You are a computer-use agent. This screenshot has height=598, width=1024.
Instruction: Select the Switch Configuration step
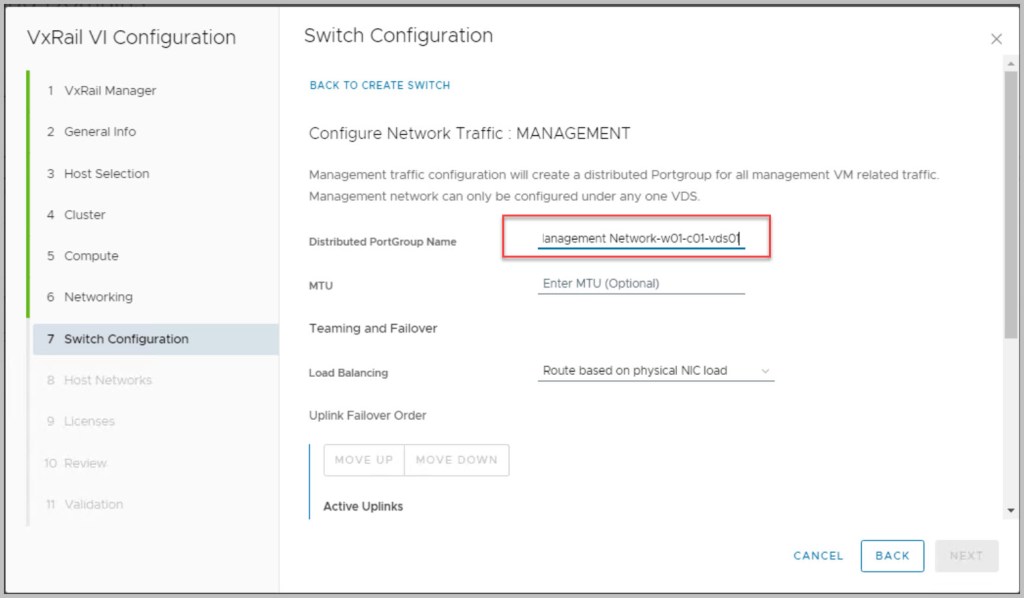pos(126,339)
